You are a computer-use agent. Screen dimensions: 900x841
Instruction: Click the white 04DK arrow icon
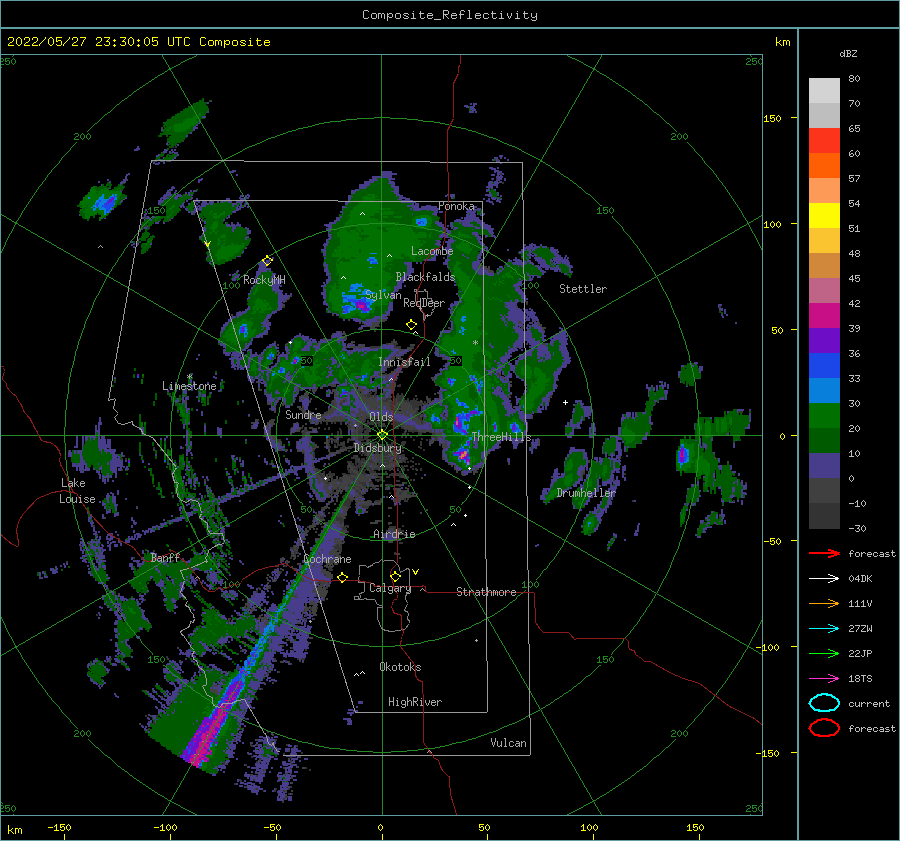pyautogui.click(x=824, y=579)
